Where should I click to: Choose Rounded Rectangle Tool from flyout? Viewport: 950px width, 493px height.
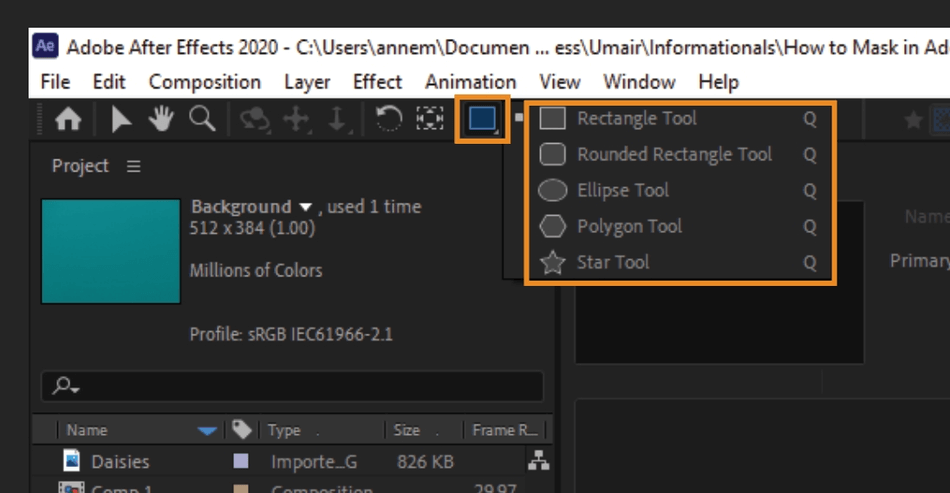pos(679,154)
